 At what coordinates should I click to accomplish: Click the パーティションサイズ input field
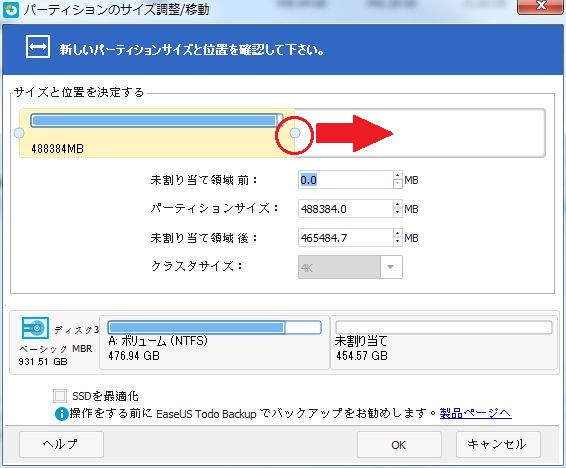[346, 209]
